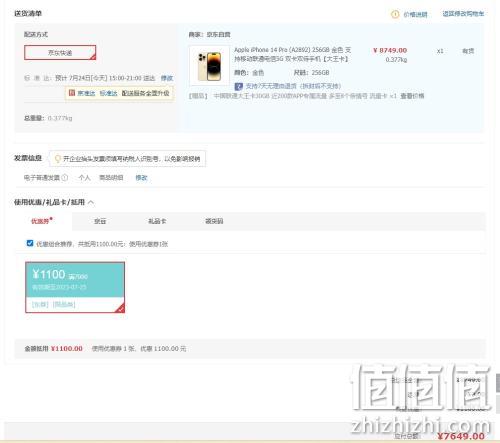Click 返回修改购物车 link
The width and height of the screenshot is (500, 443).
click(463, 14)
